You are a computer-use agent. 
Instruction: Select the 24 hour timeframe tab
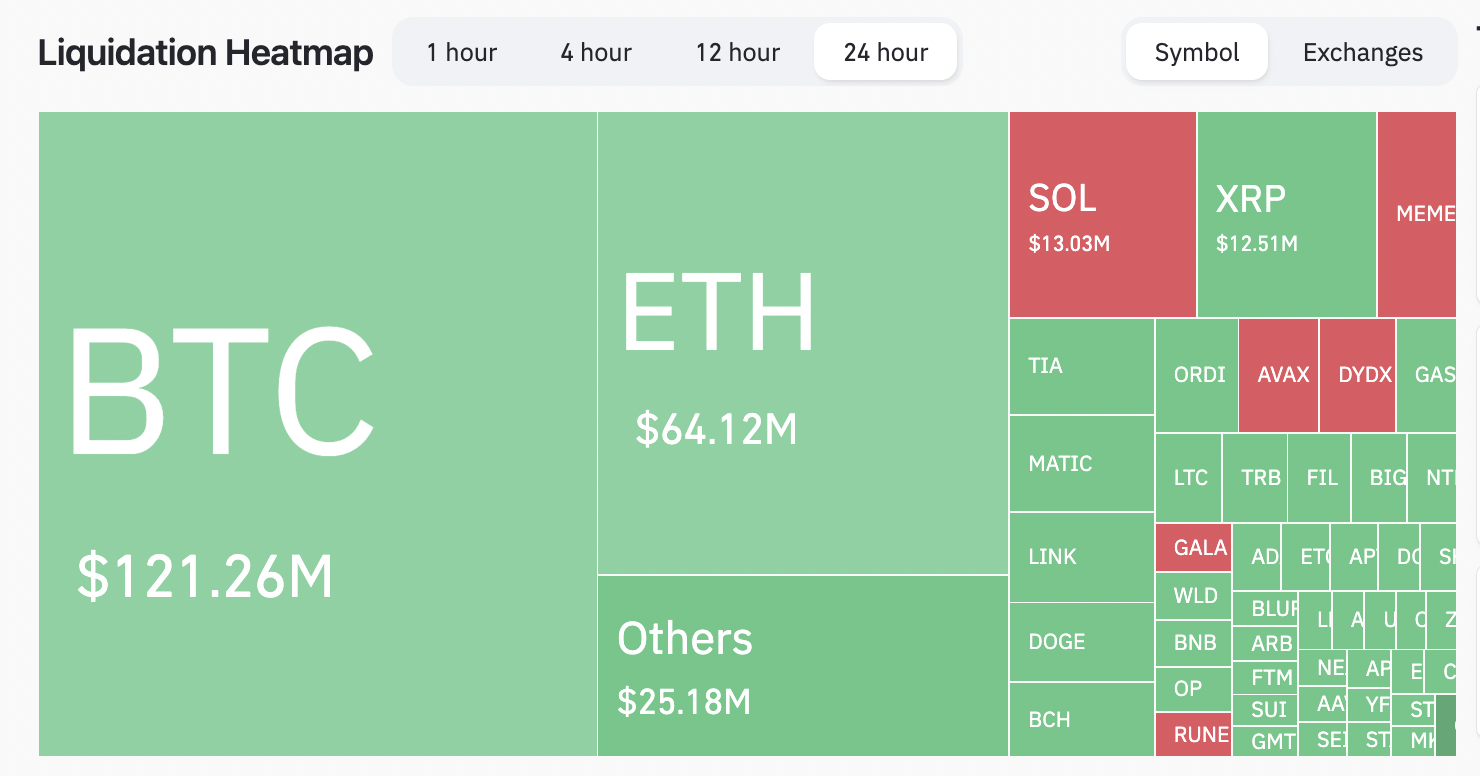886,52
